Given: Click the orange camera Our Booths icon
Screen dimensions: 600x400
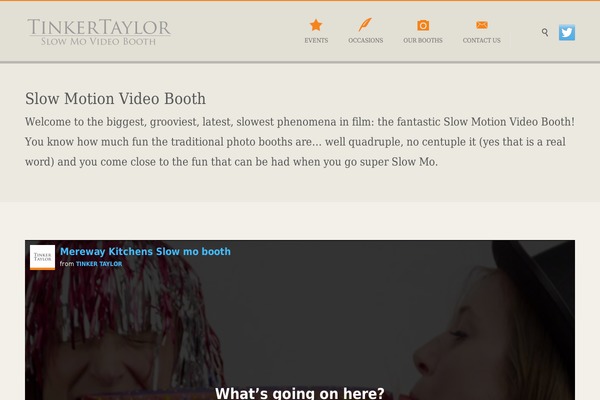Looking at the screenshot, I should [x=423, y=25].
